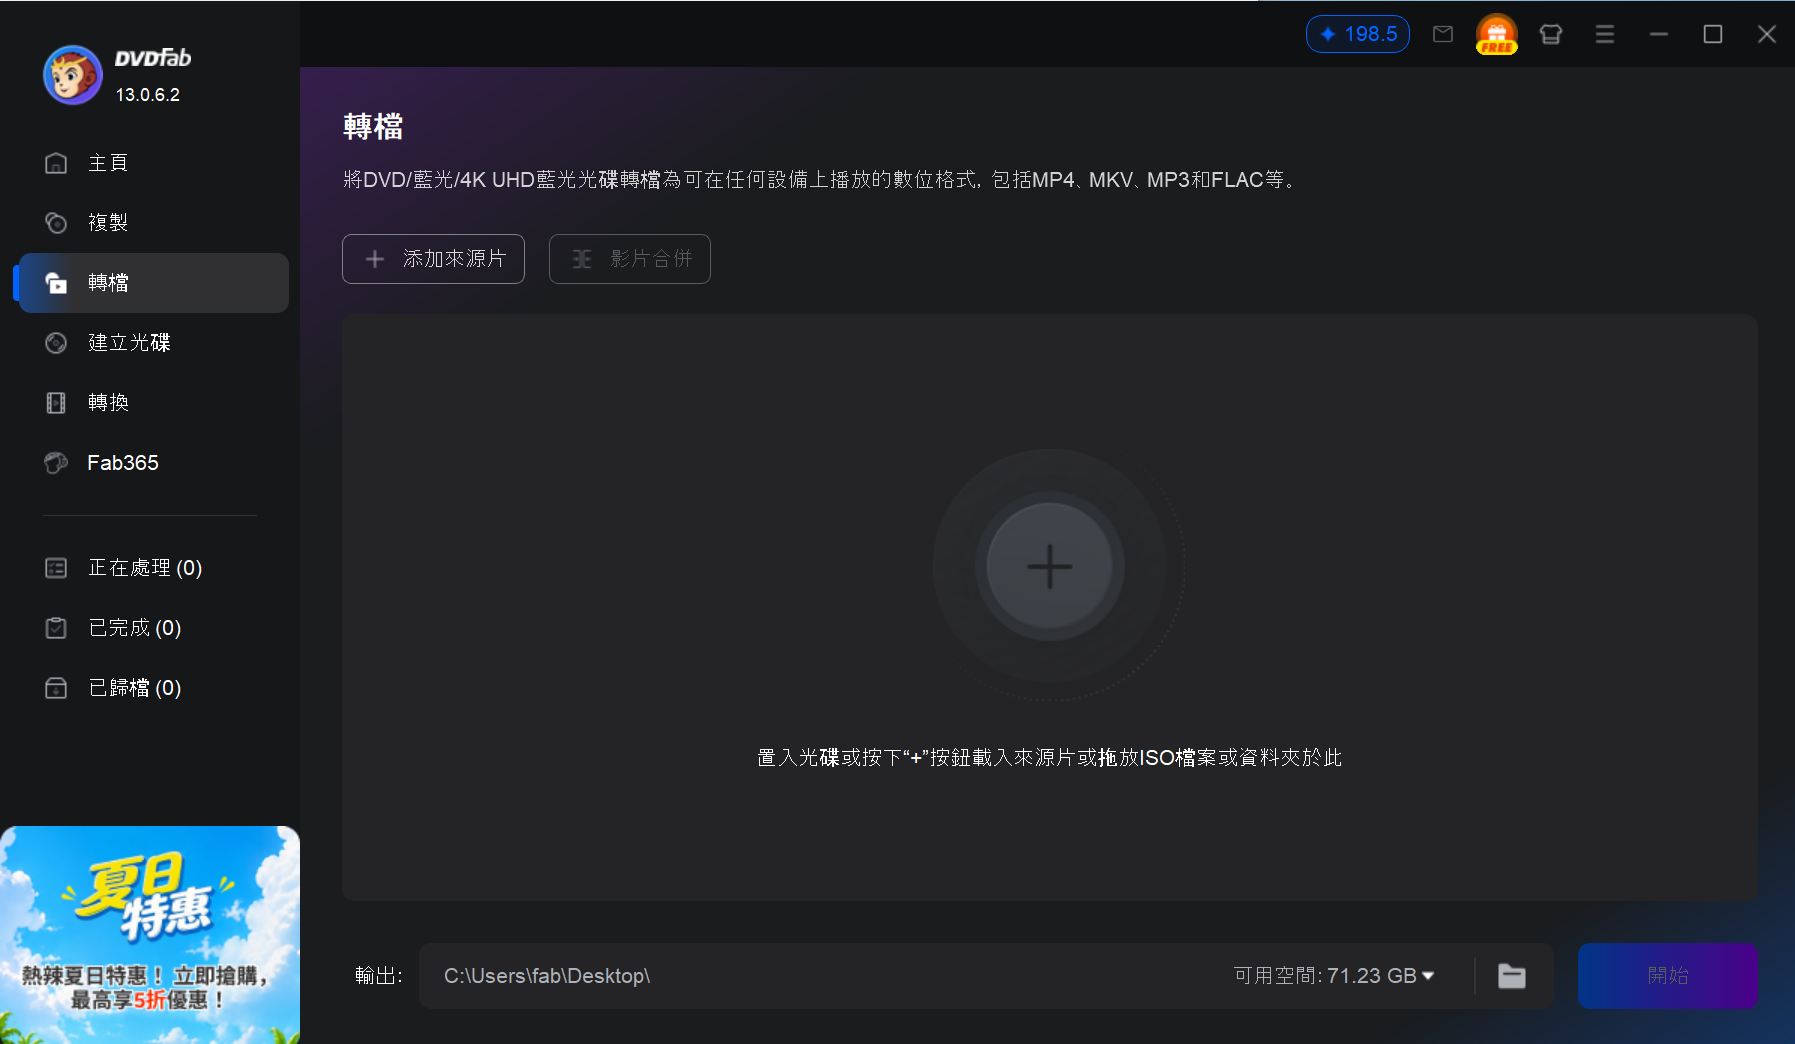Click the icon beside Fab365
Screen dimensions: 1795x1044
(x=56, y=463)
